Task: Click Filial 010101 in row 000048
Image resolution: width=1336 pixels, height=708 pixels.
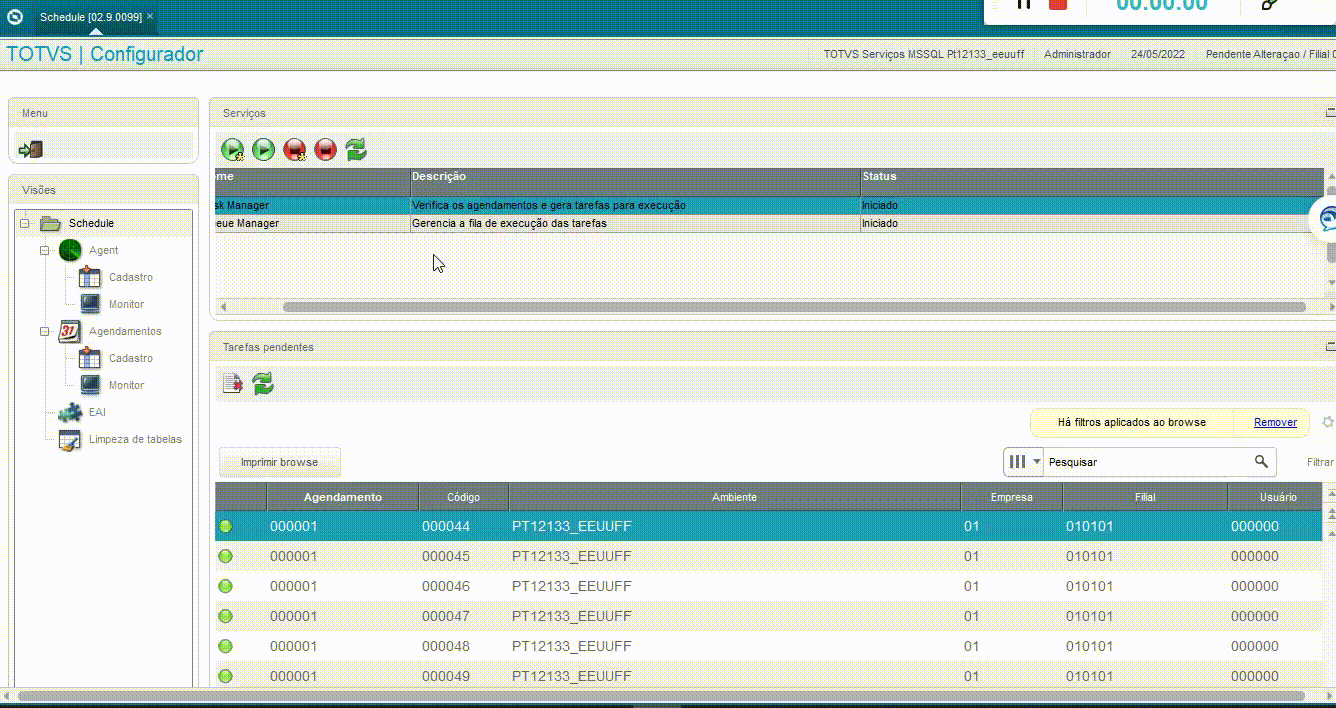Action: (1089, 646)
